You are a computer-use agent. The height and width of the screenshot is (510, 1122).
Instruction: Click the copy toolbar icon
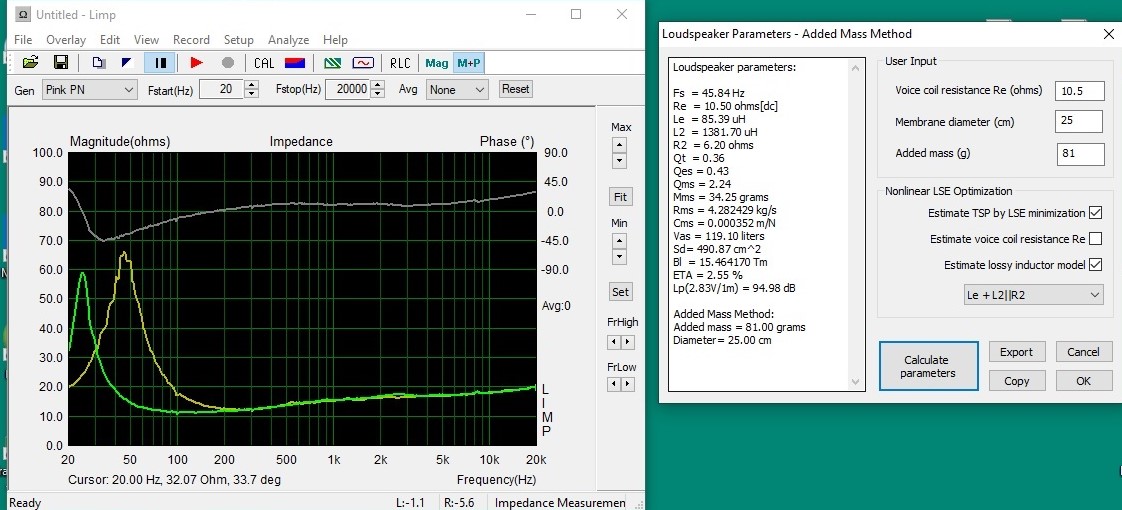(99, 63)
